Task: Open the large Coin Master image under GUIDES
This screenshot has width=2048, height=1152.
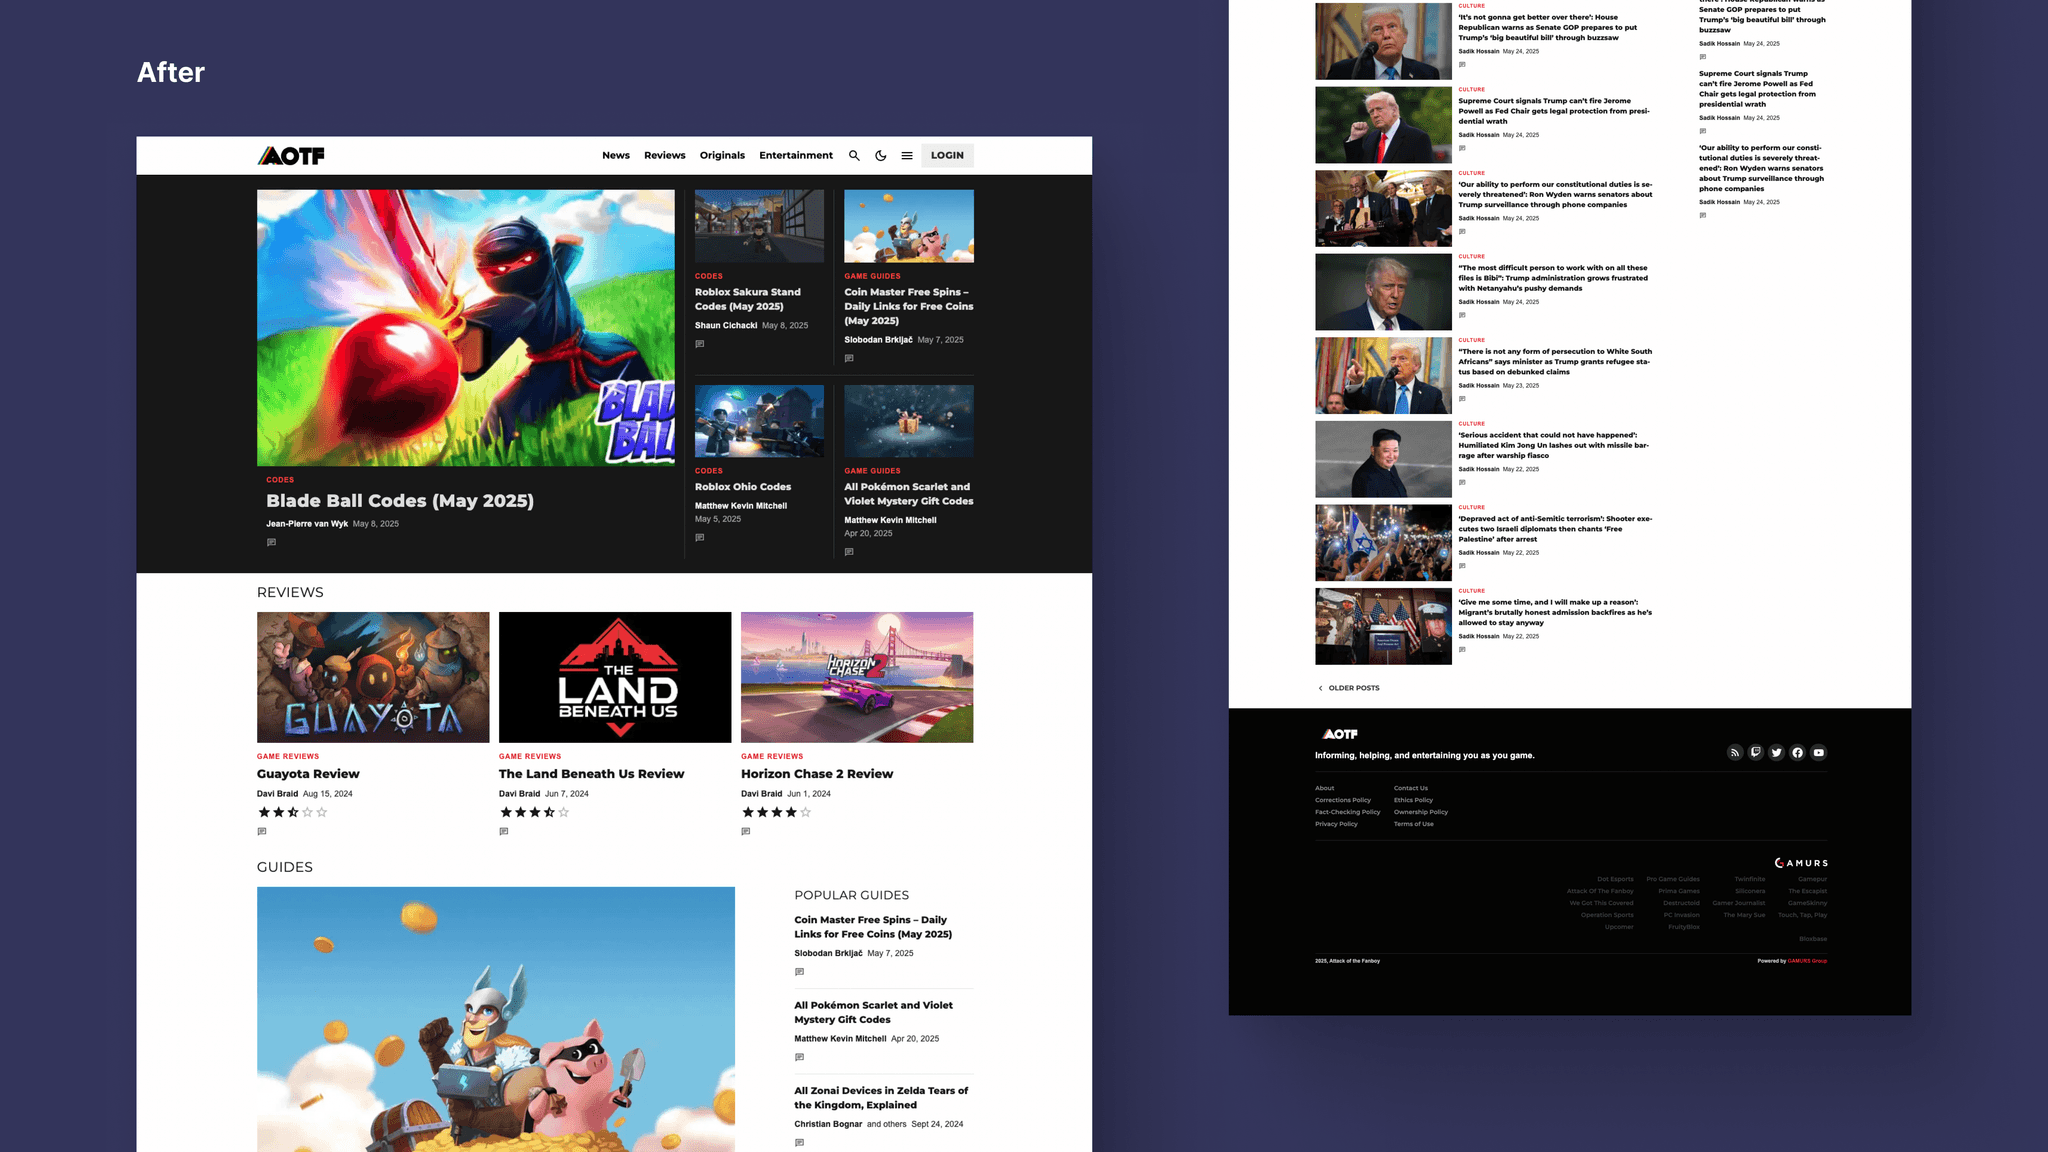Action: (x=496, y=1019)
